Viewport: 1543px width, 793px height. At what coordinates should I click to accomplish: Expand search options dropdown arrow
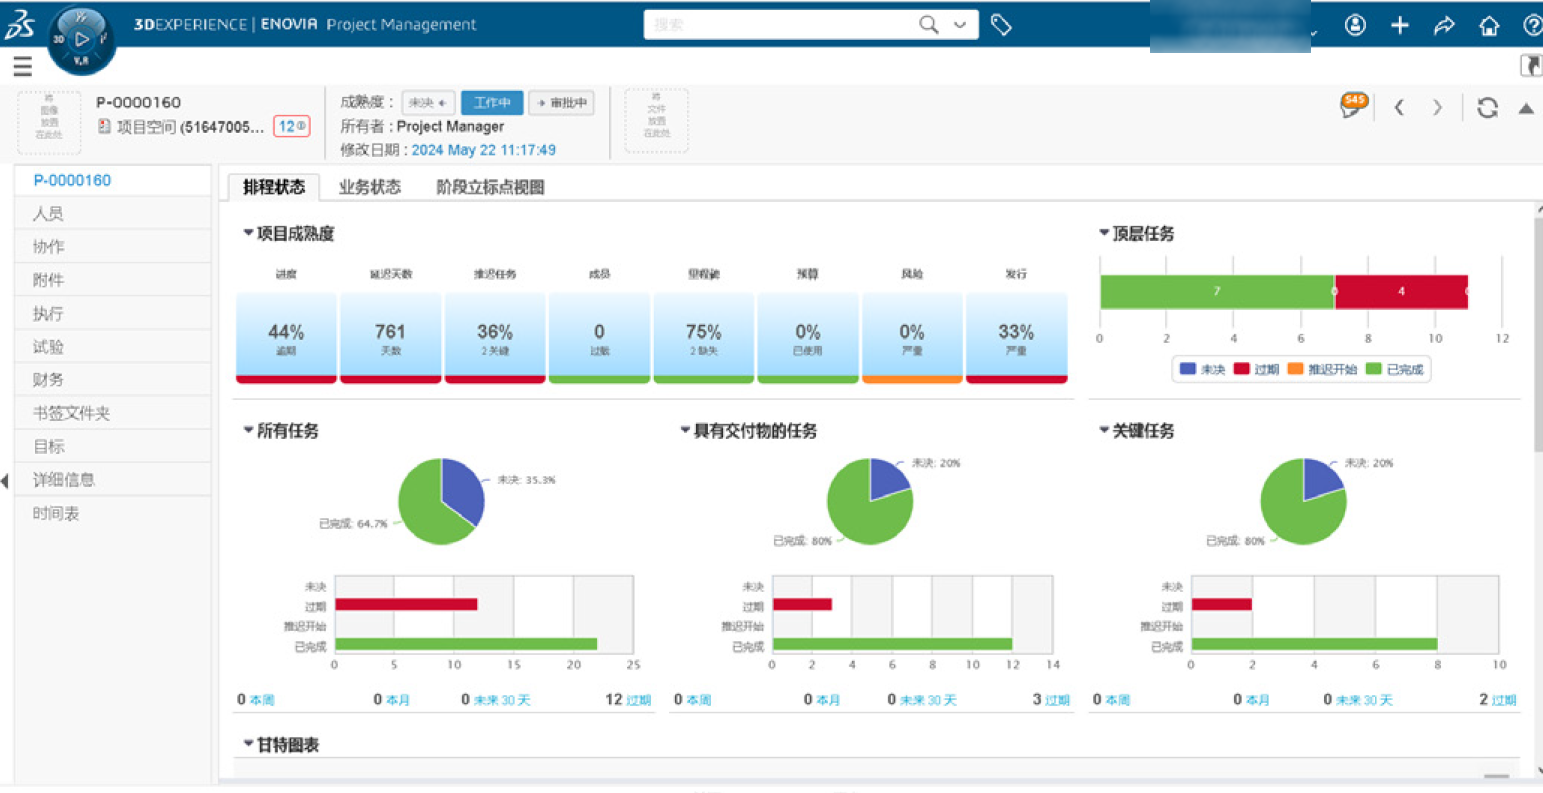click(x=960, y=25)
